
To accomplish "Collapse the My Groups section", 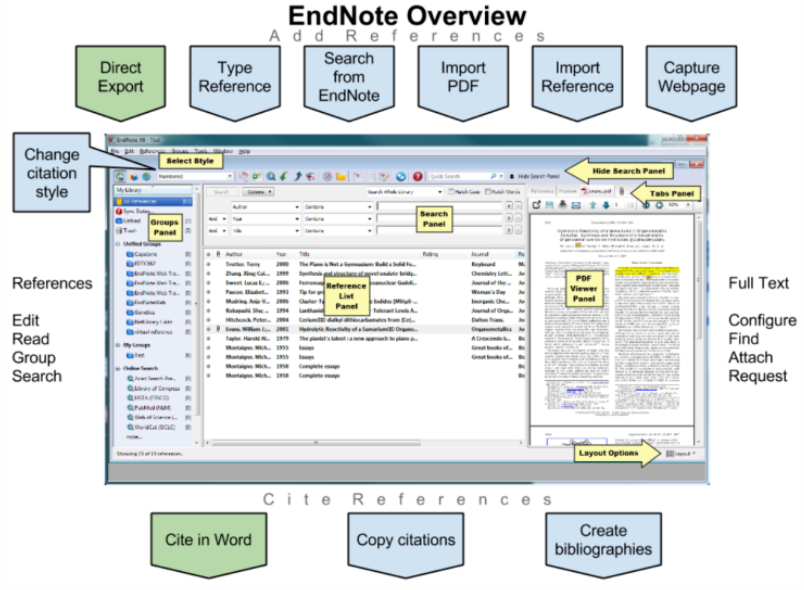I will click(x=118, y=345).
